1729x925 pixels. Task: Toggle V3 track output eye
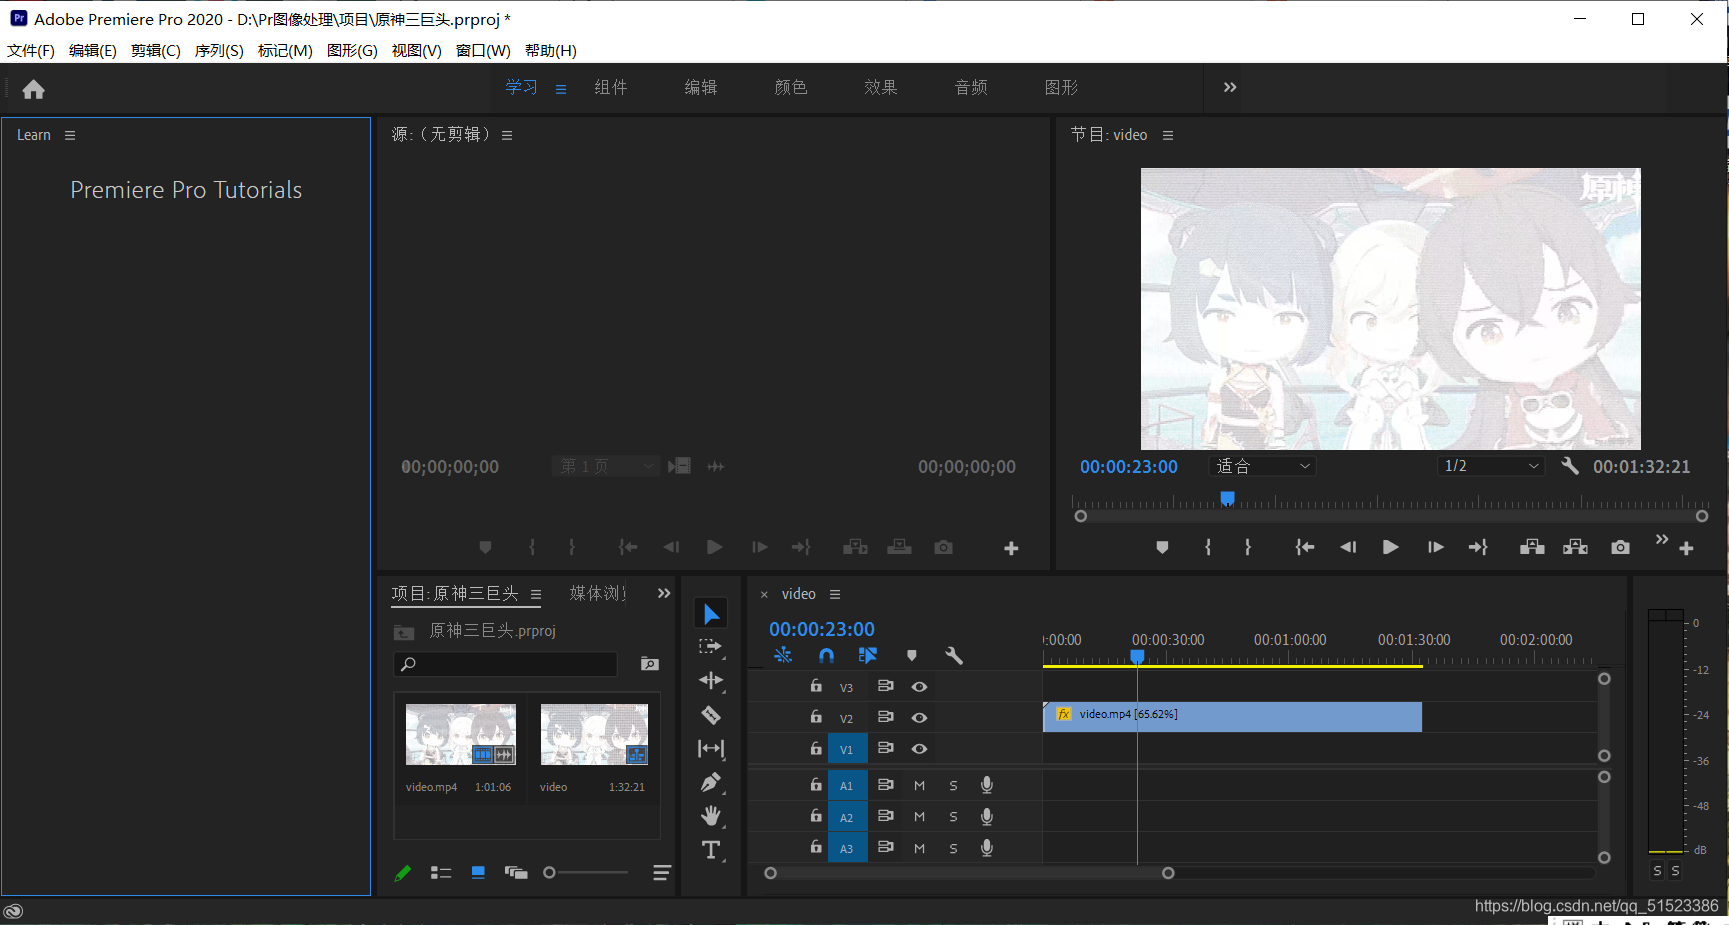(919, 687)
